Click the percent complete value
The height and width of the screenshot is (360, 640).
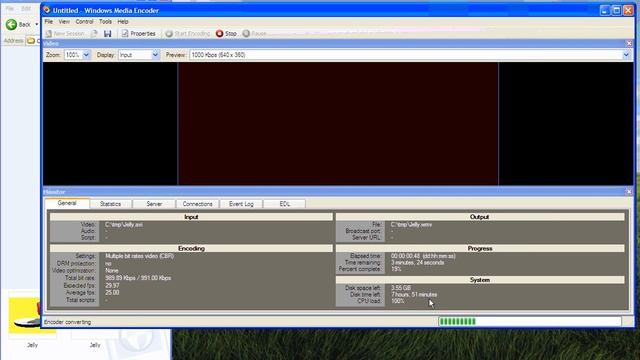point(396,269)
